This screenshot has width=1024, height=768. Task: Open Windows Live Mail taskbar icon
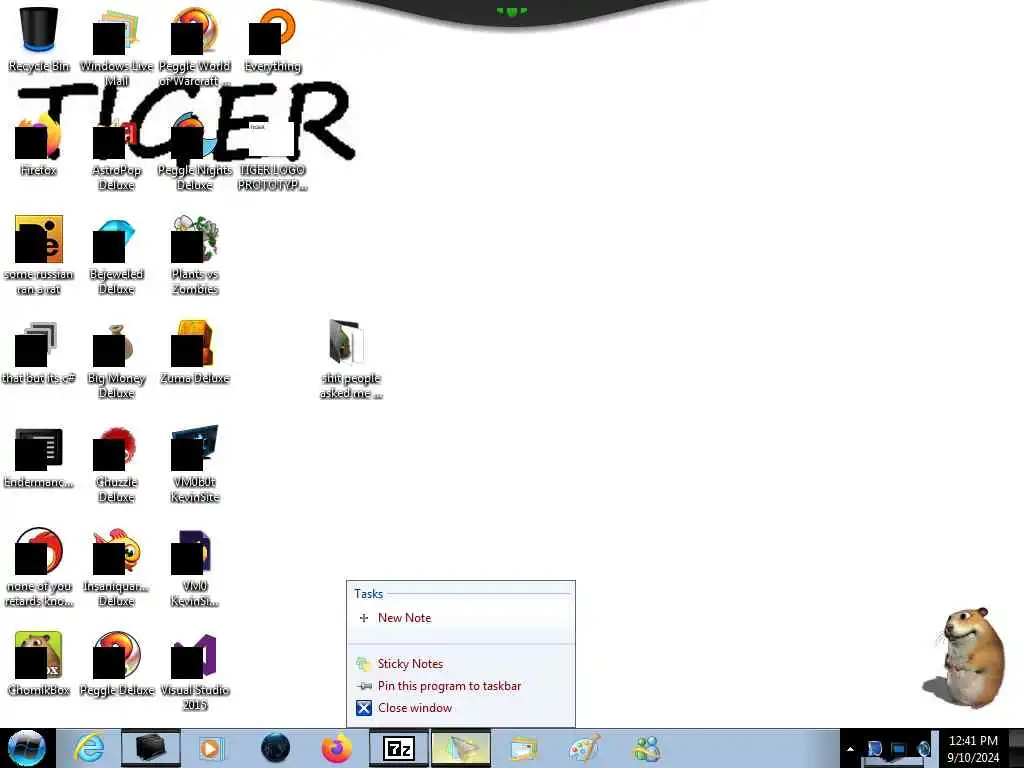(523, 748)
